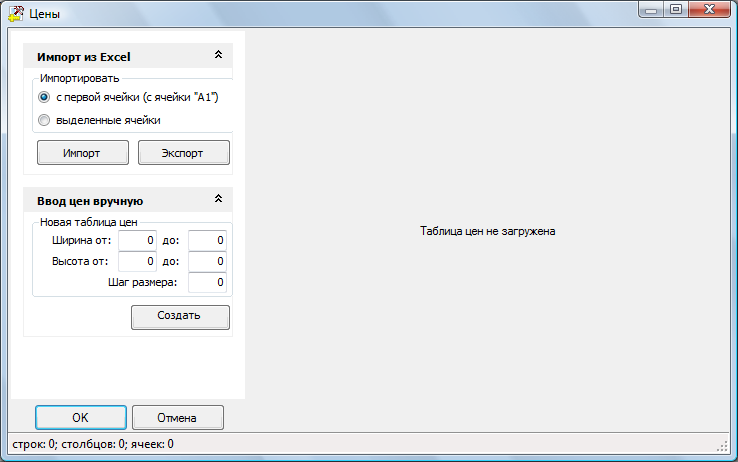The height and width of the screenshot is (462, 738).
Task: Select 'с первой ячейки' radio option
Action: tap(44, 97)
